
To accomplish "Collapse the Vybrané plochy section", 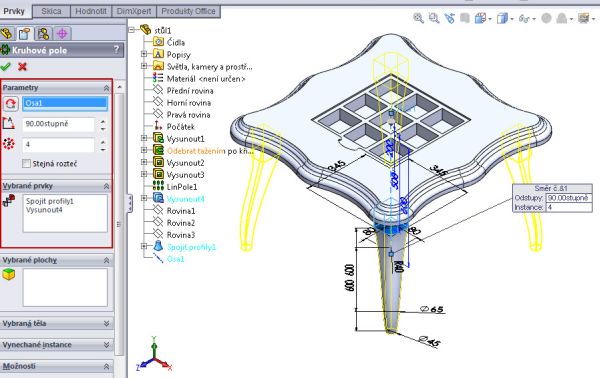I will click(x=106, y=261).
